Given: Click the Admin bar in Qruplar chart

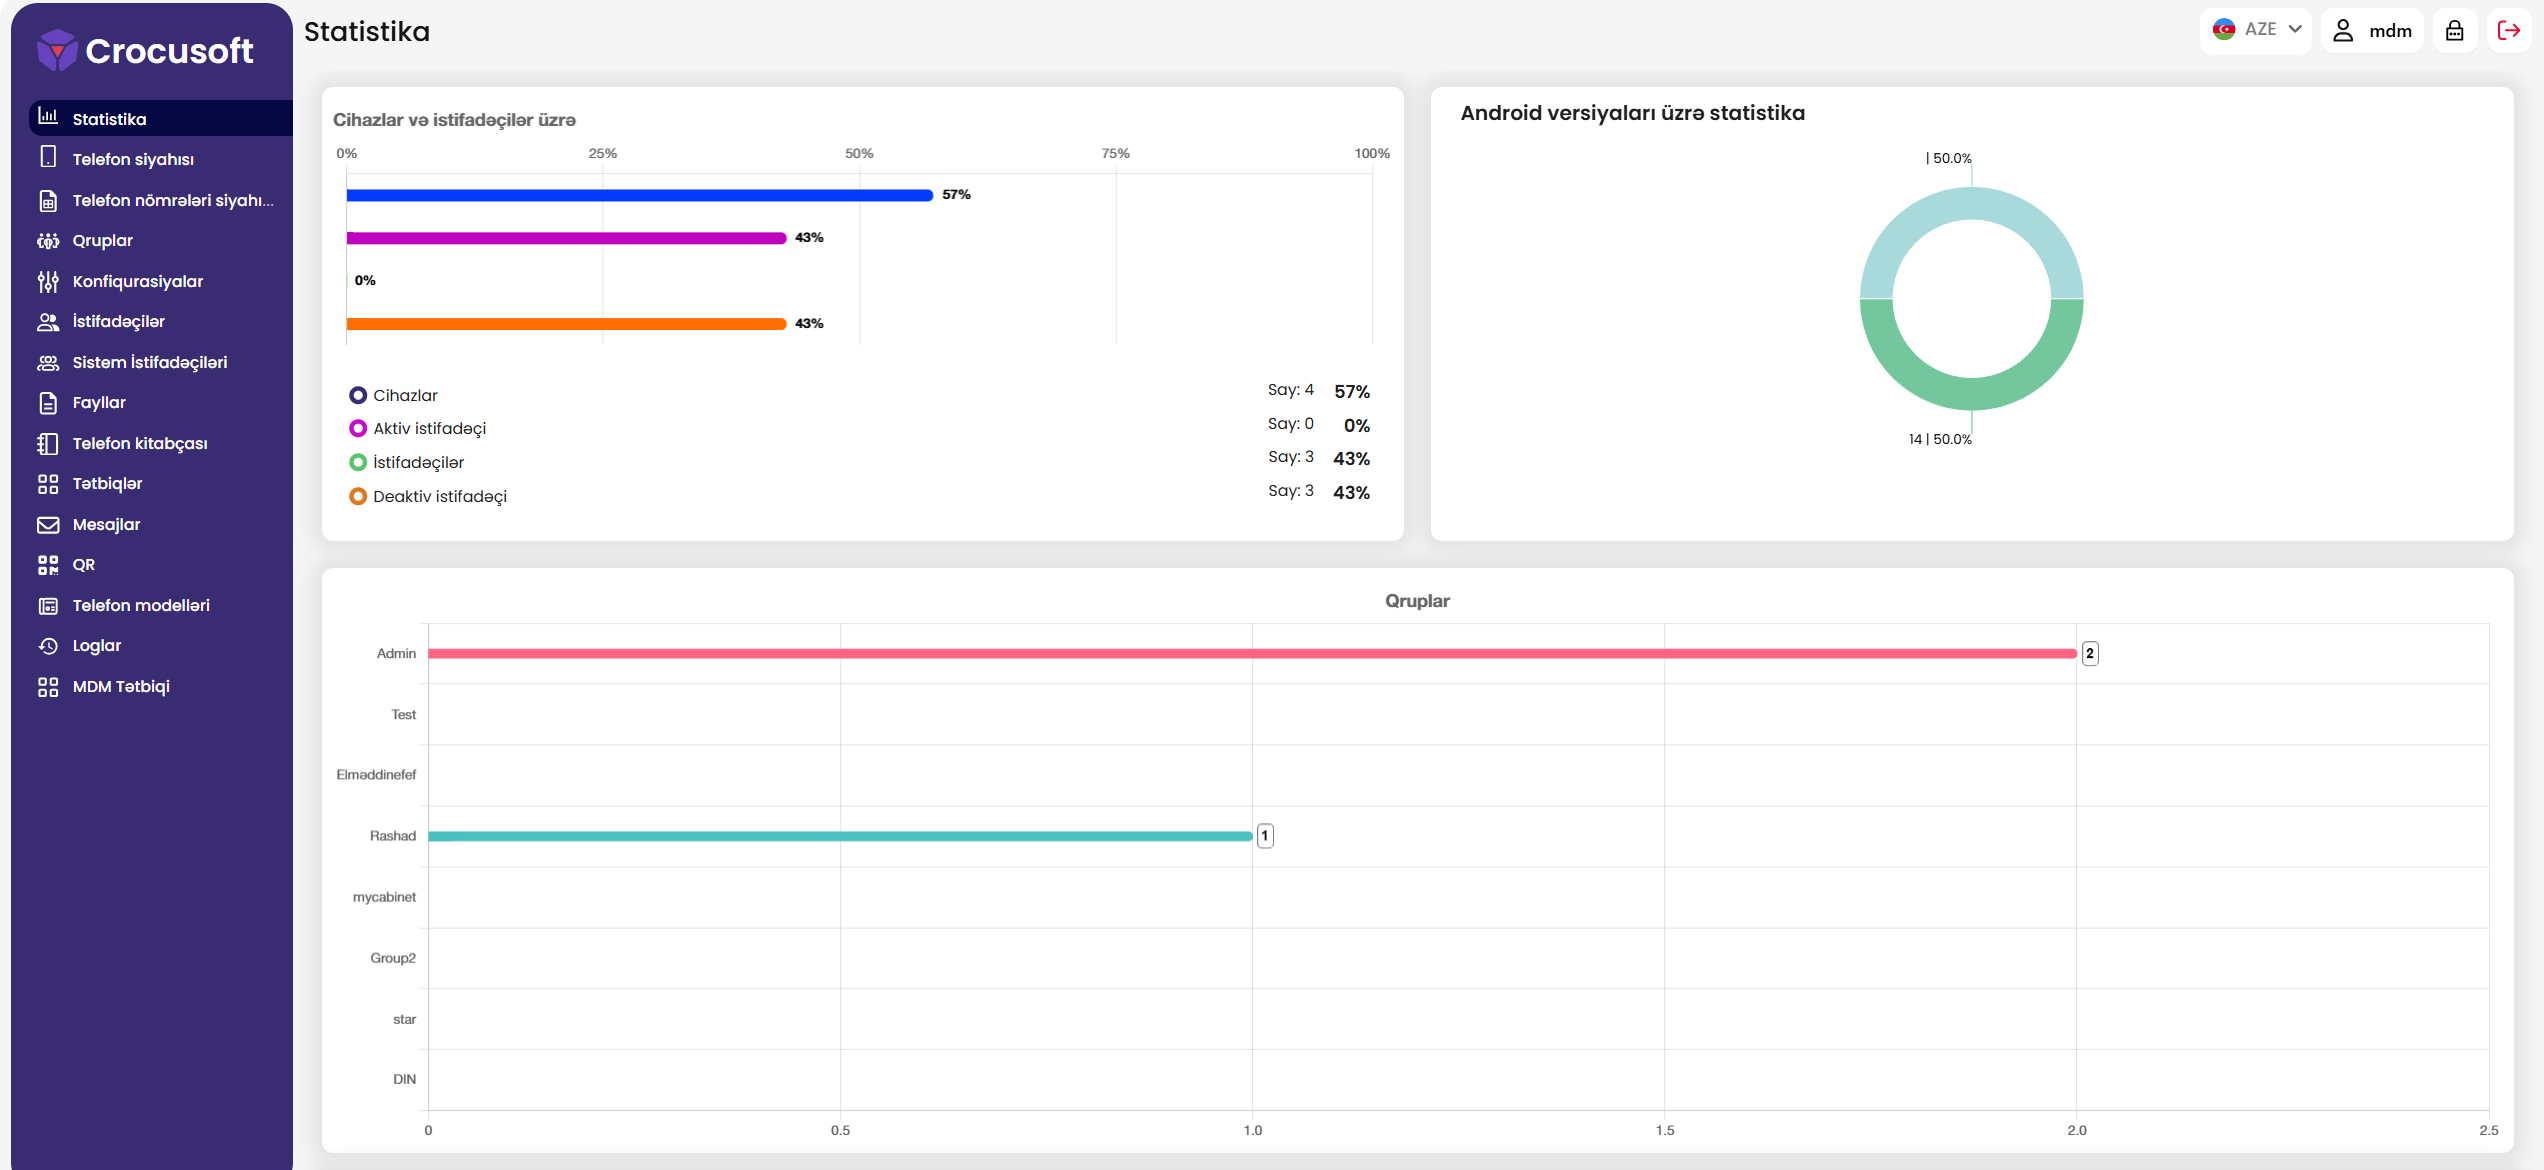Looking at the screenshot, I should 1250,654.
